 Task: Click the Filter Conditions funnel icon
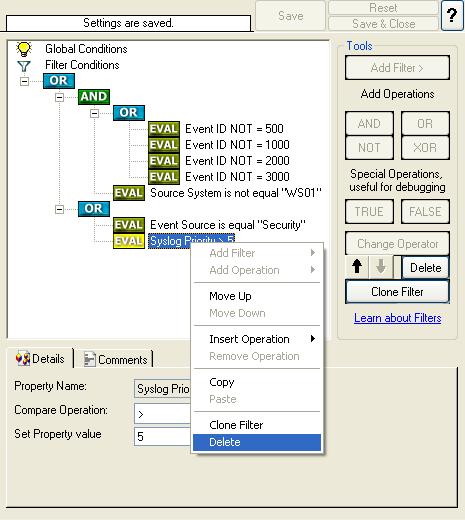(24, 66)
